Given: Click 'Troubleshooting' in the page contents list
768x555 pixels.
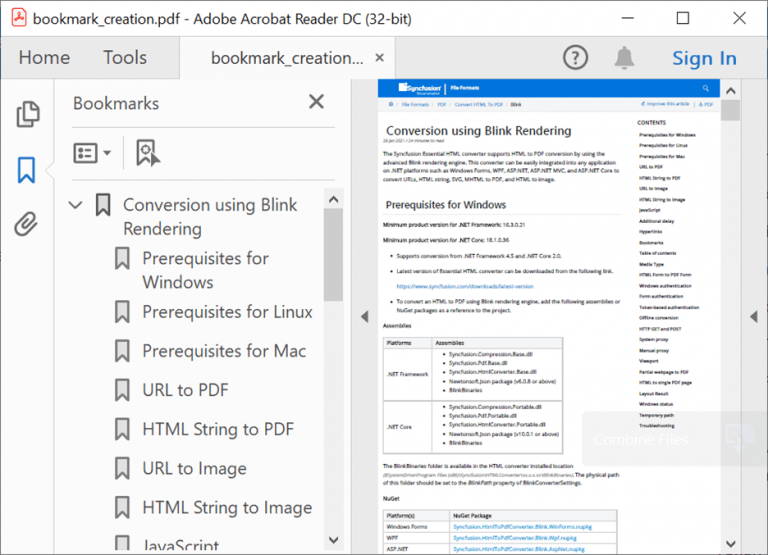Looking at the screenshot, I should 657,426.
